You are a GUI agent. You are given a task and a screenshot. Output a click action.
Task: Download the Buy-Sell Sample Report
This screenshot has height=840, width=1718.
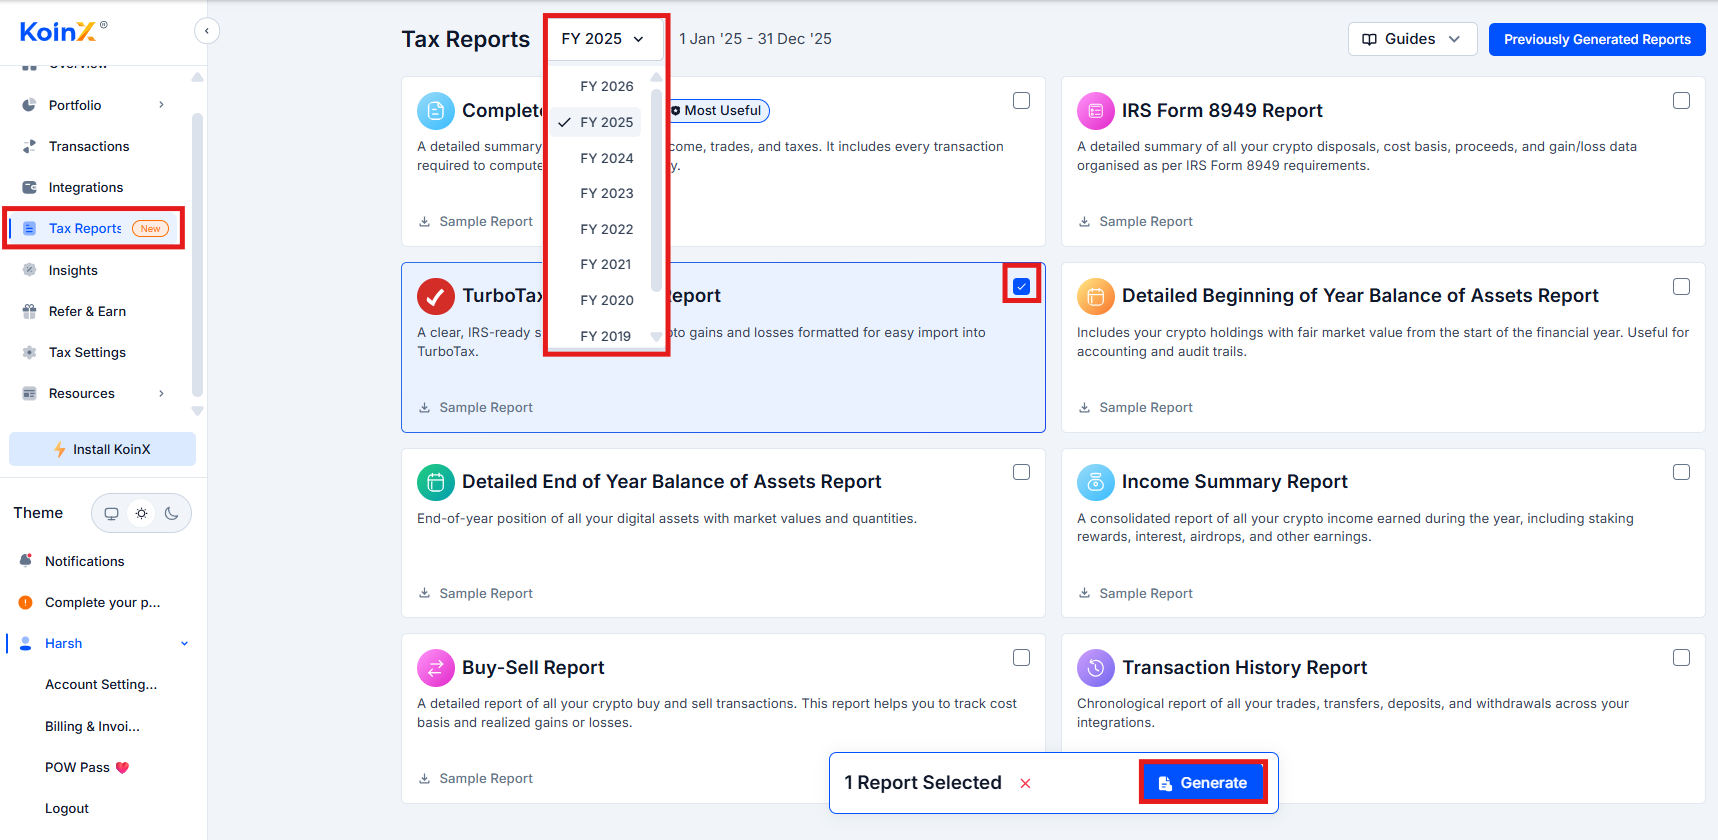point(475,778)
